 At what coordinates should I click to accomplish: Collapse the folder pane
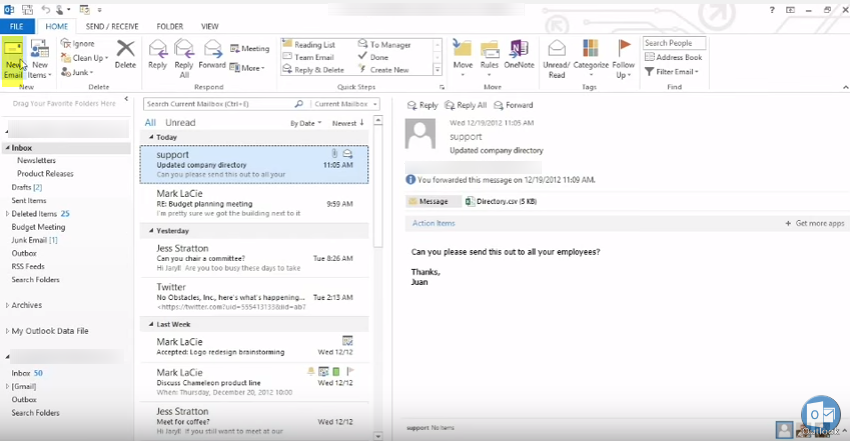pos(126,99)
